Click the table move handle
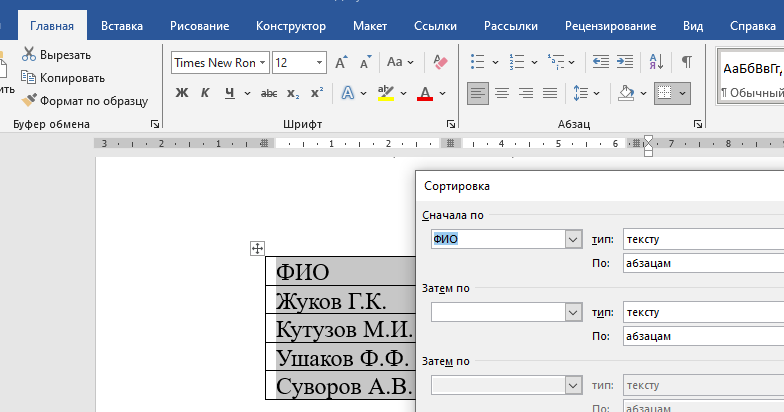Screen dimensions: 784x412 tap(256, 248)
